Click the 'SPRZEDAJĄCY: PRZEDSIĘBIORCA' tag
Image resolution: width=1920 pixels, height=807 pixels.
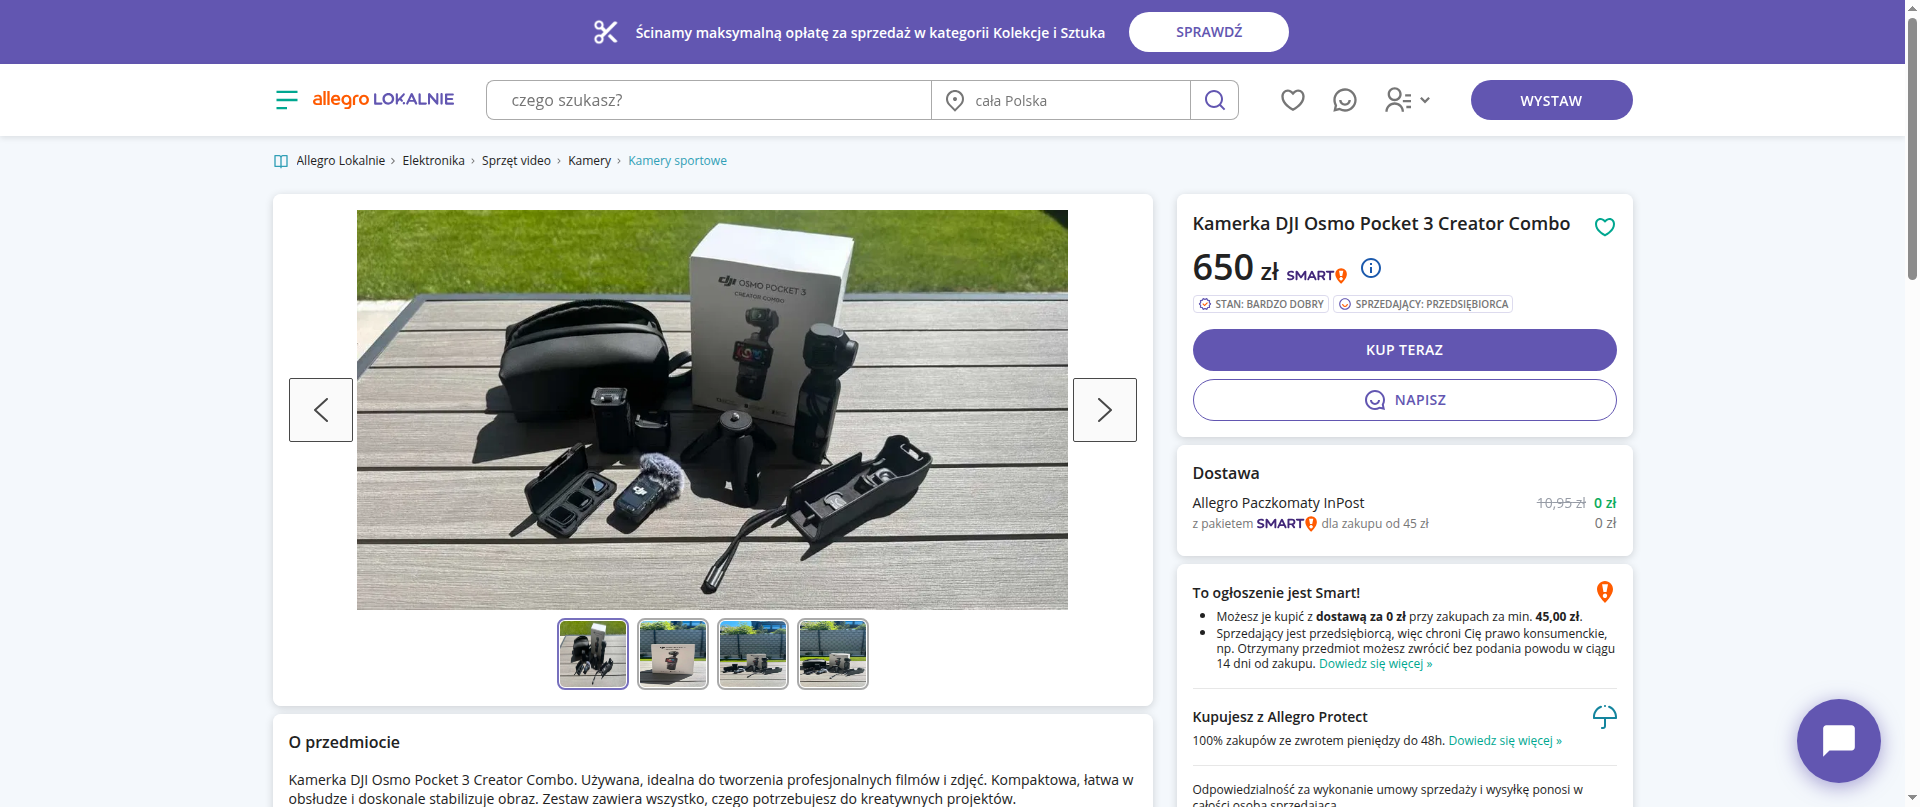point(1423,304)
